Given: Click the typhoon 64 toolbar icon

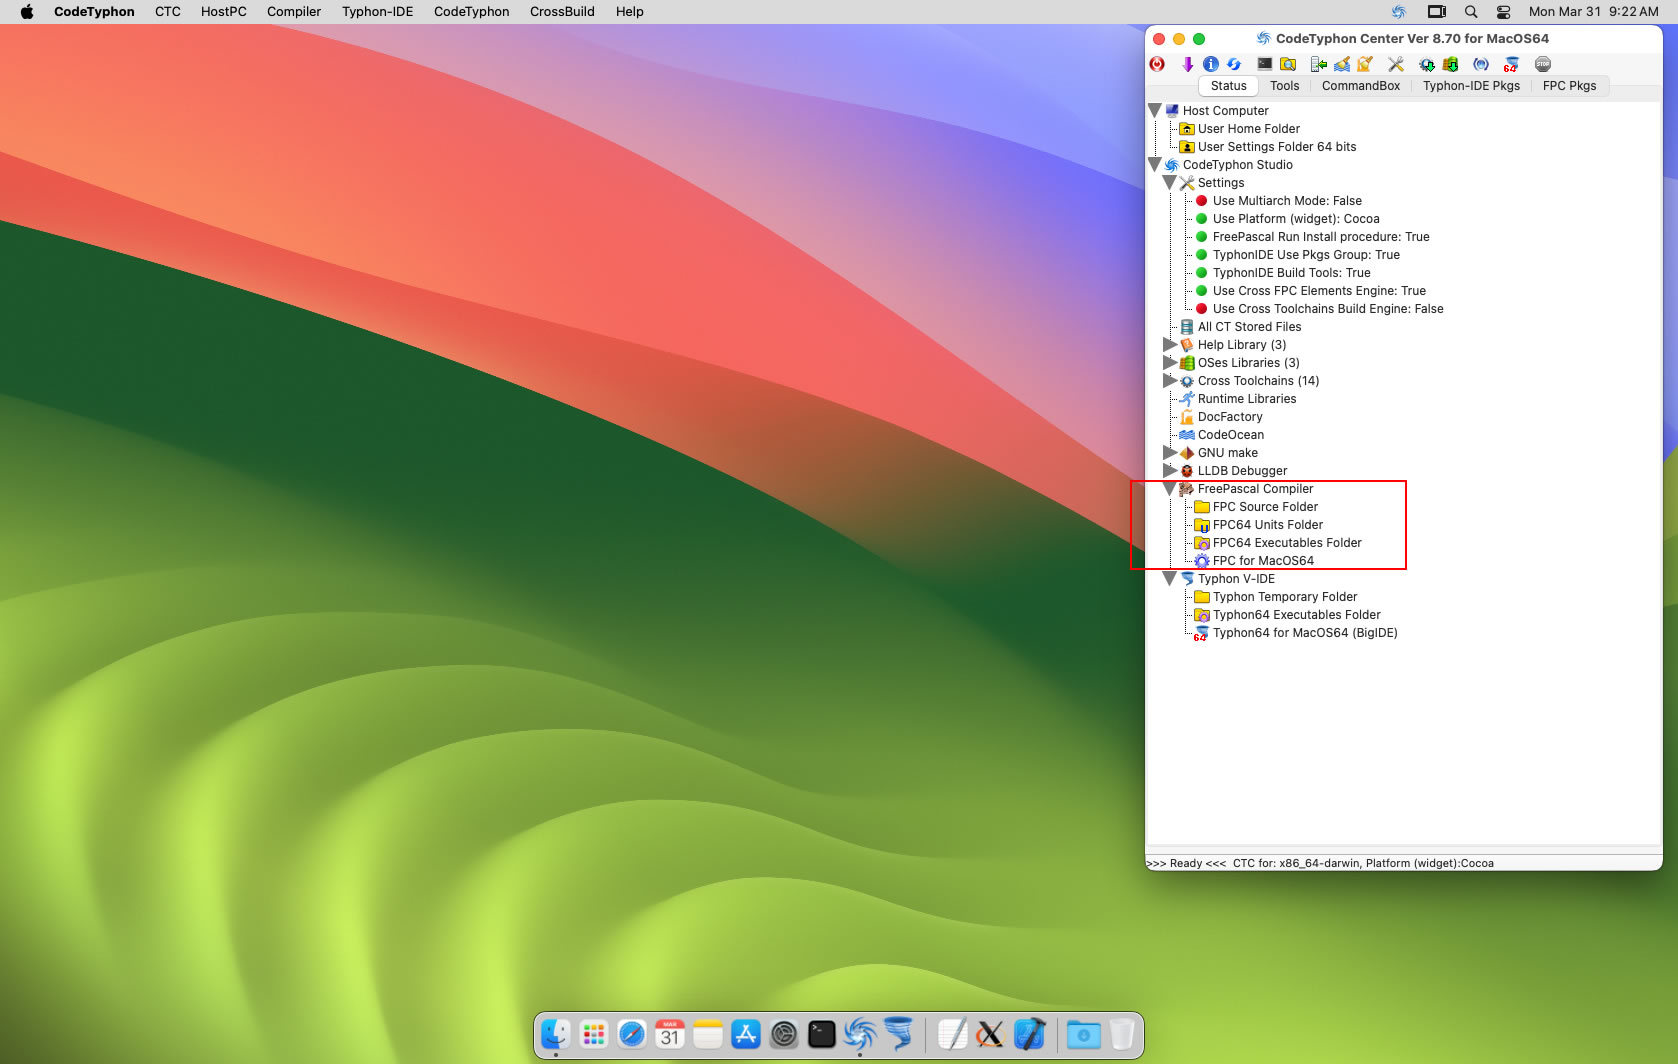Looking at the screenshot, I should pos(1511,64).
